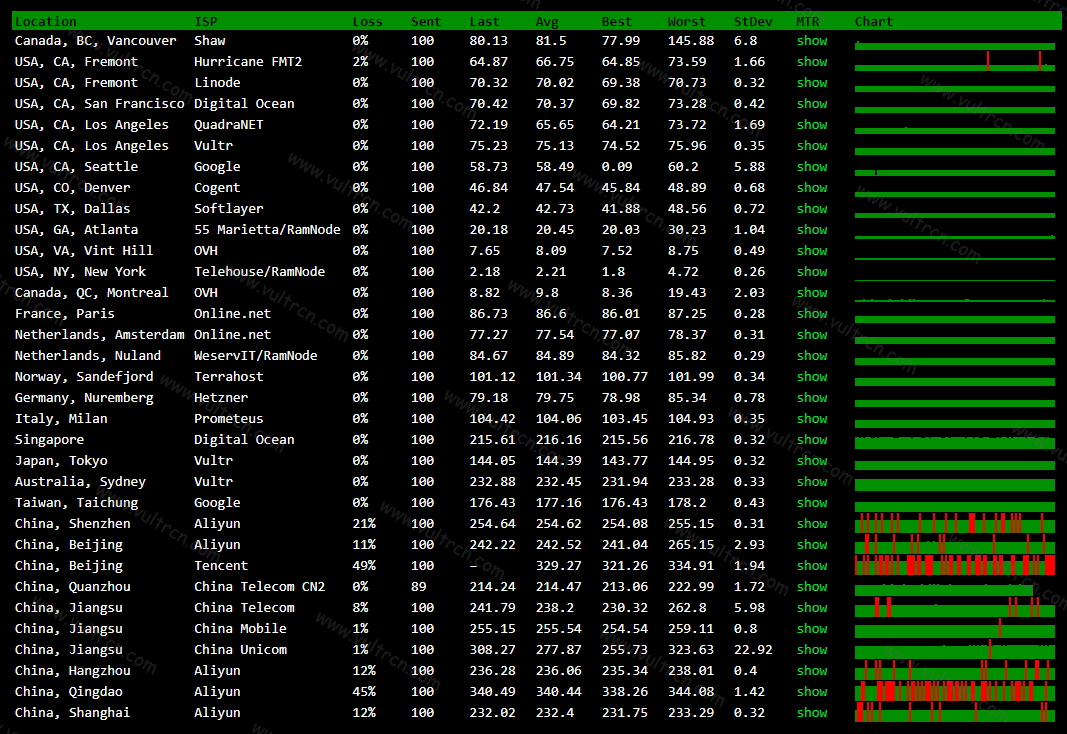The image size is (1067, 734).
Task: Open show link for China, Shenzhen row
Action: coord(812,524)
